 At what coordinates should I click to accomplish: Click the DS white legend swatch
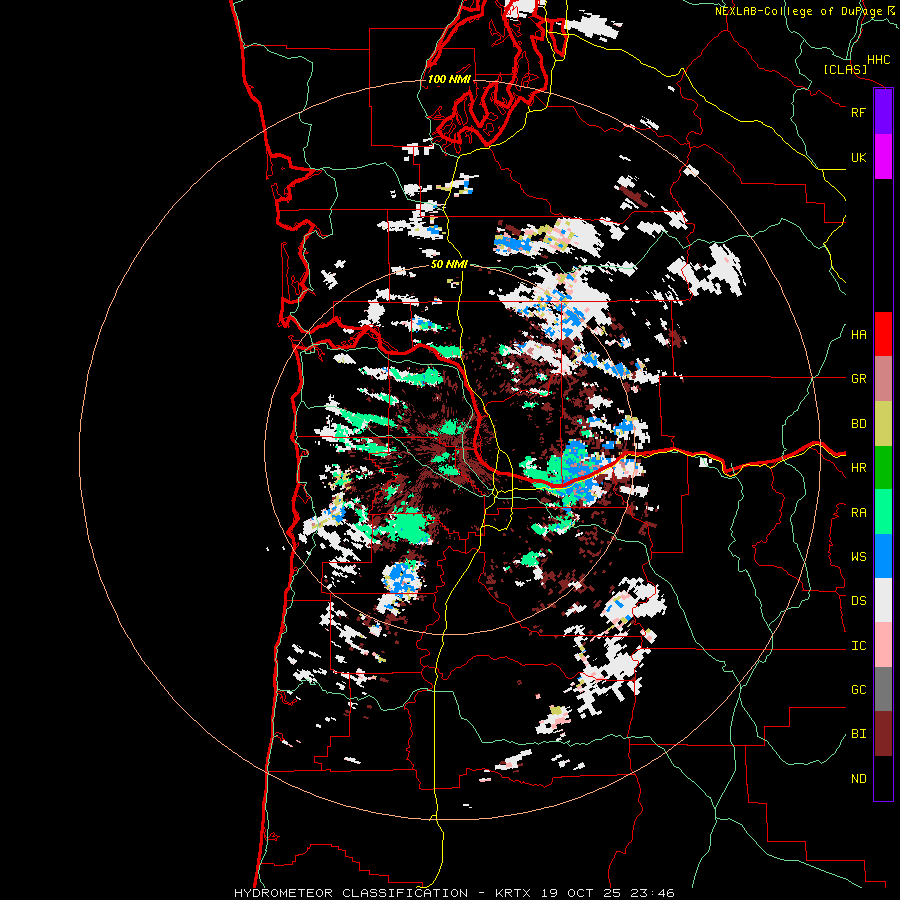(x=883, y=600)
